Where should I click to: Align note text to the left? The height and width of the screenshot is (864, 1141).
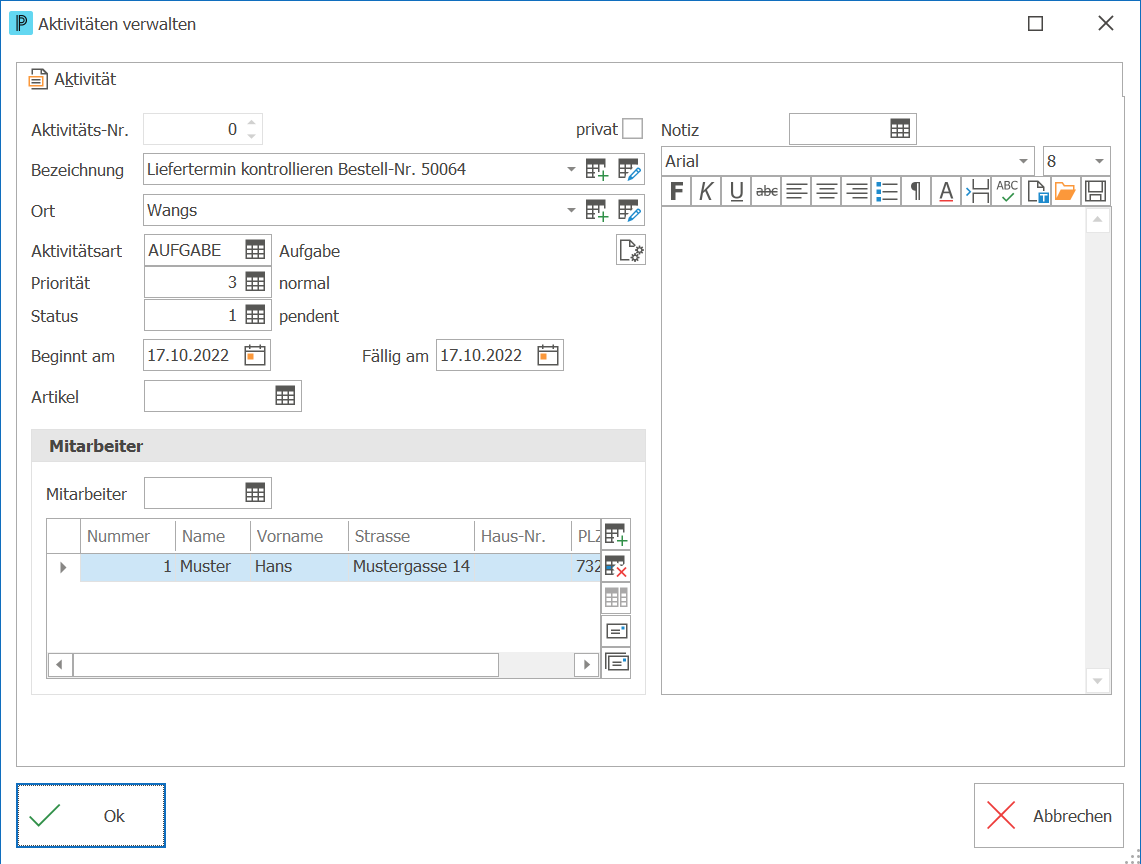coord(796,191)
